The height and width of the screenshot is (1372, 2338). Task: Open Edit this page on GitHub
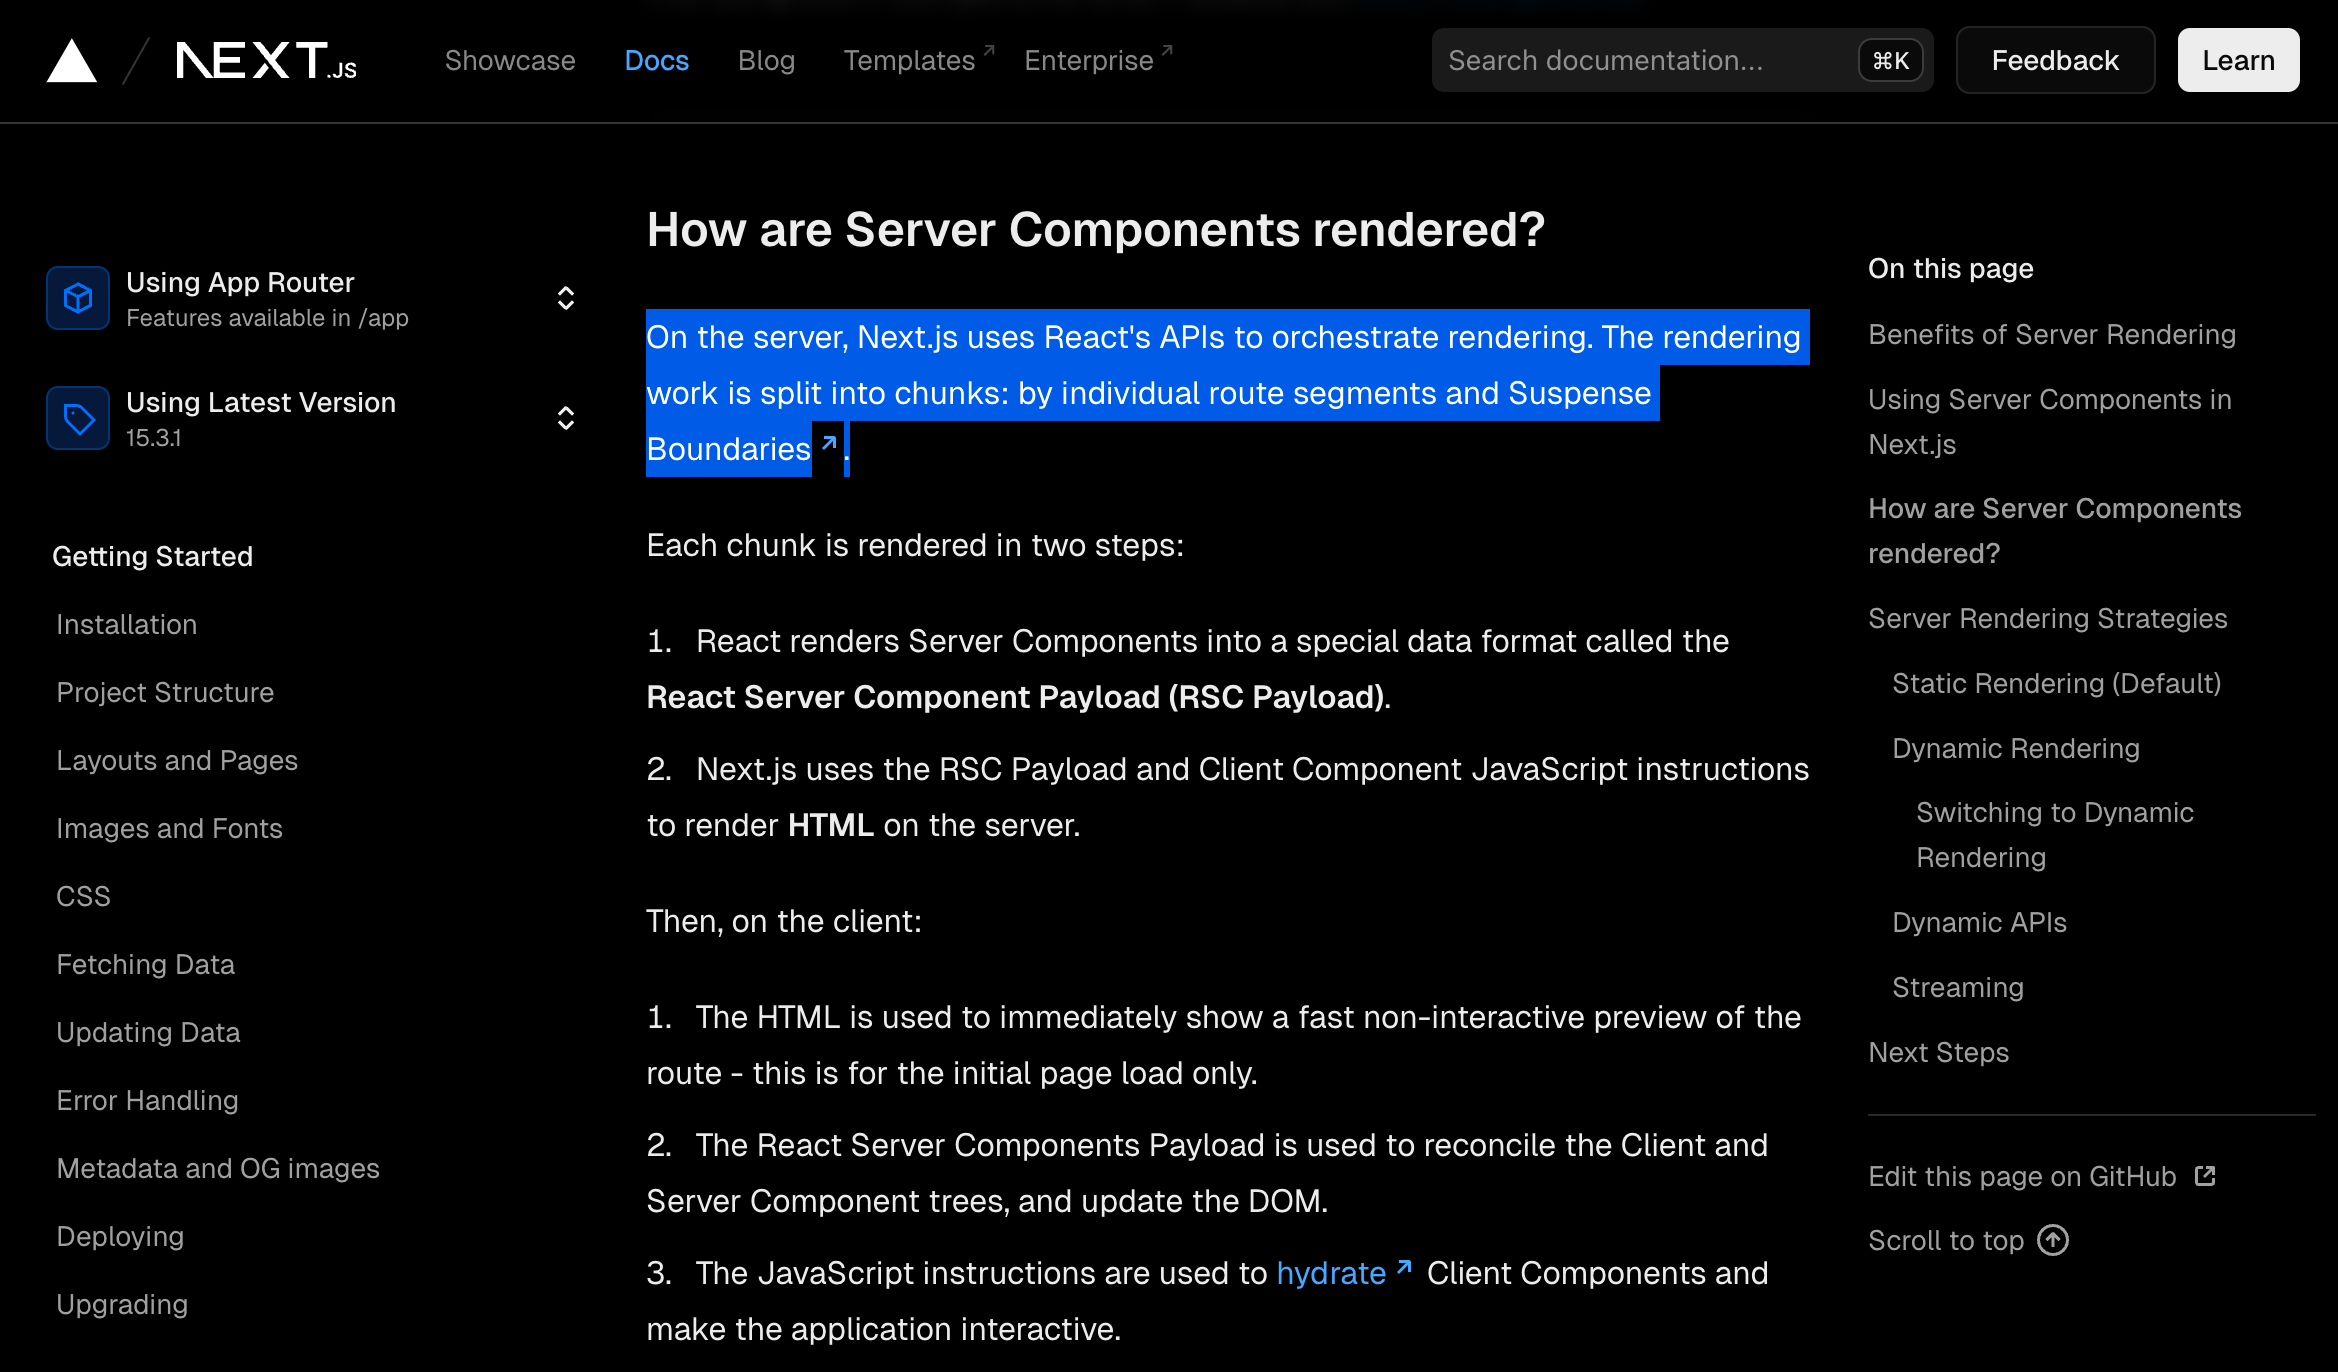click(2042, 1176)
